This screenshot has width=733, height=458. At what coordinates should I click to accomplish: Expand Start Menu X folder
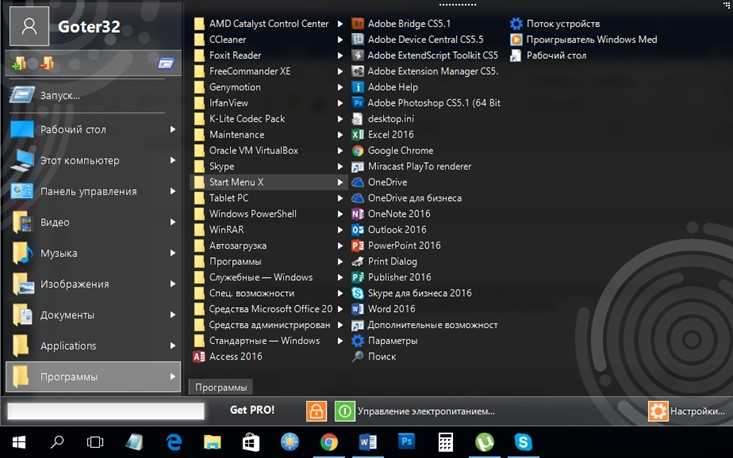[269, 182]
